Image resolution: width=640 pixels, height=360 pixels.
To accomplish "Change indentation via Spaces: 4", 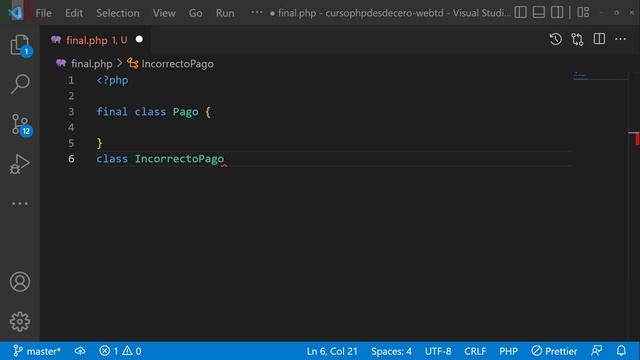I will [391, 351].
